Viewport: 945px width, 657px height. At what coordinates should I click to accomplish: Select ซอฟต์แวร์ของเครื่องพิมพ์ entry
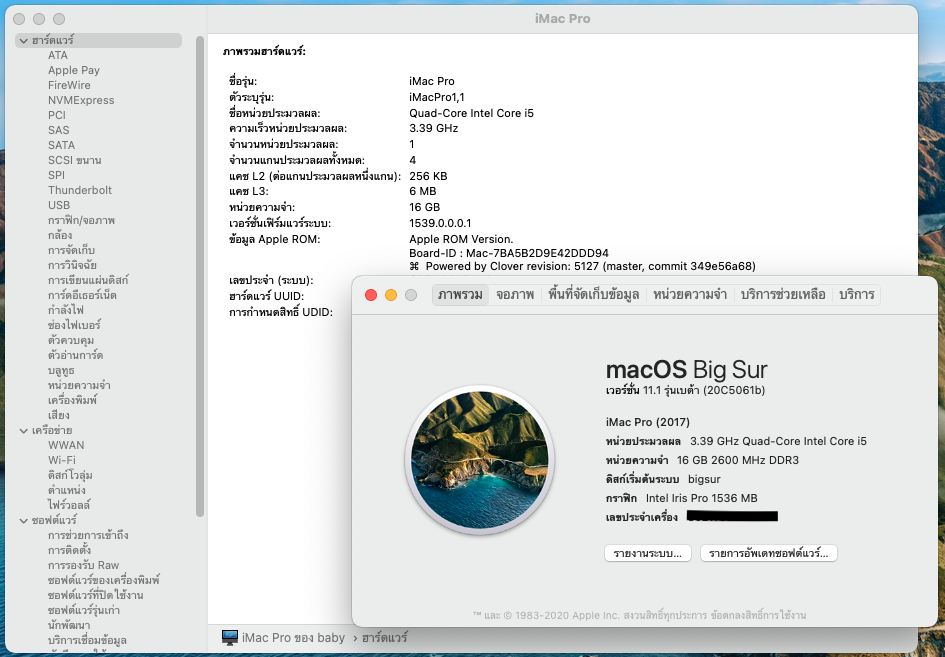[x=104, y=580]
